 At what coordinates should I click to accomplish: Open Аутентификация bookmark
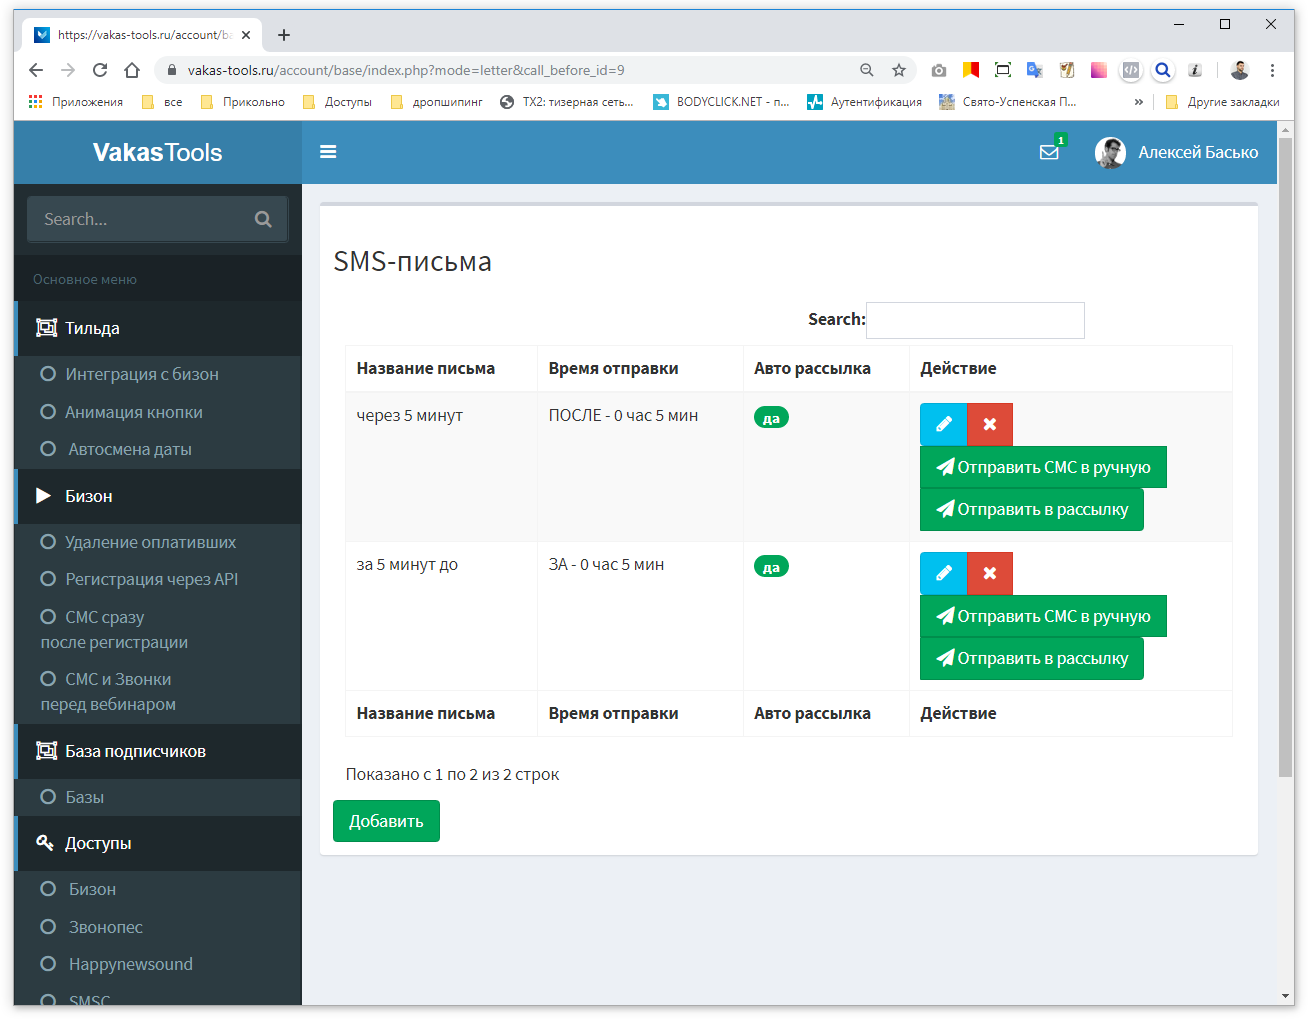click(x=865, y=102)
